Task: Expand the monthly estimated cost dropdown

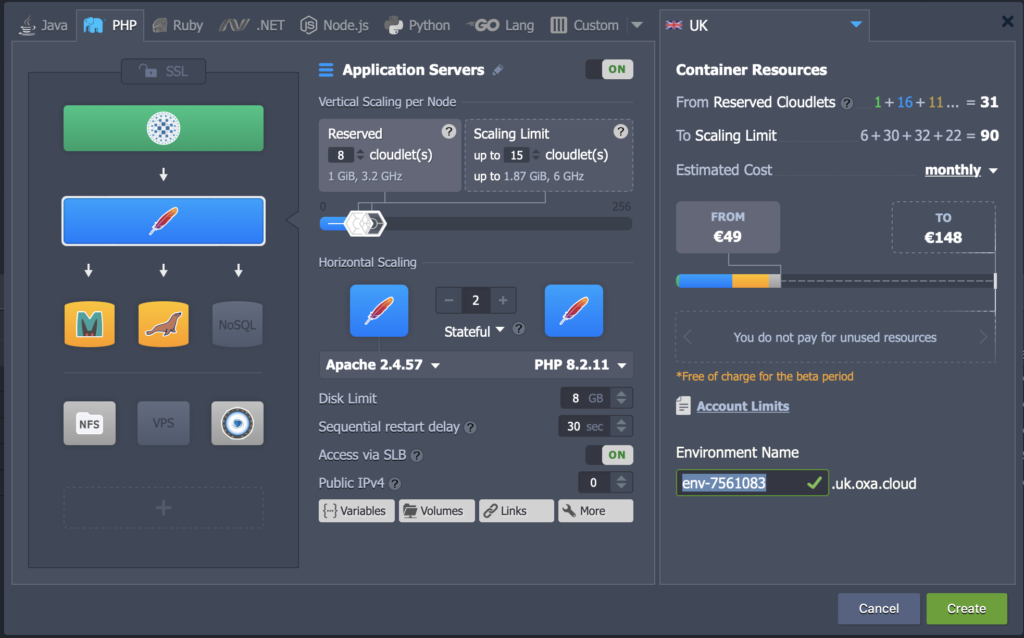Action: click(x=961, y=170)
